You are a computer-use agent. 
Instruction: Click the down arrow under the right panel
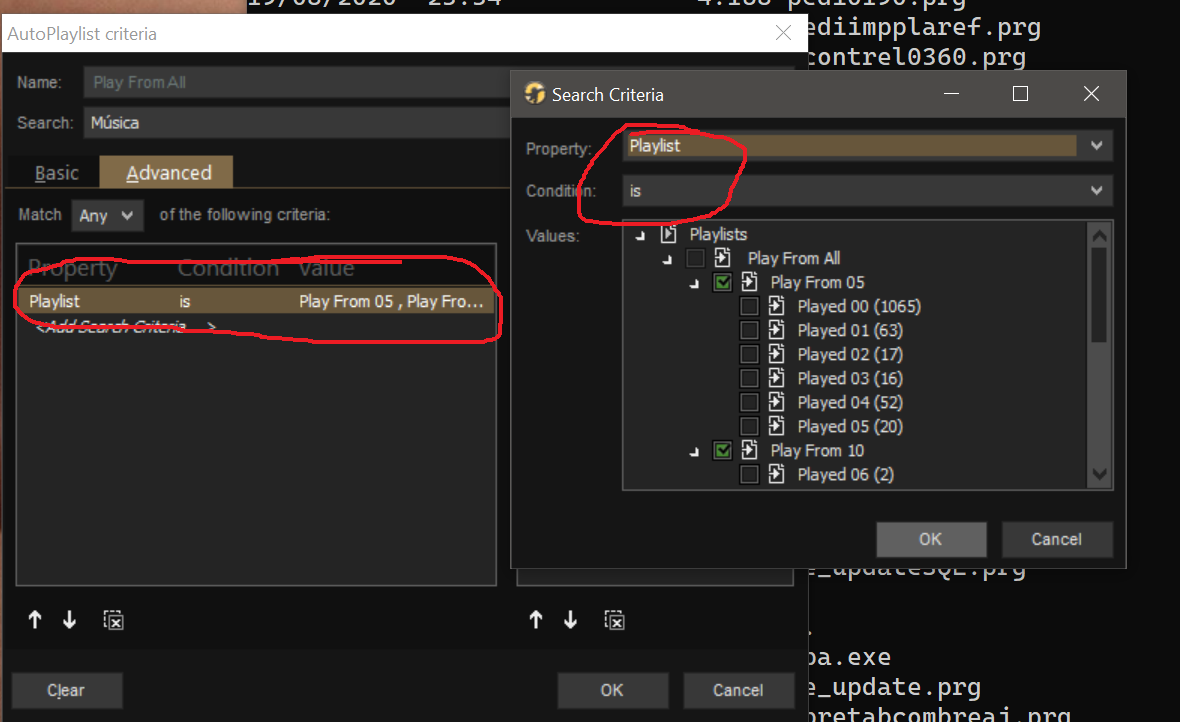click(x=570, y=620)
